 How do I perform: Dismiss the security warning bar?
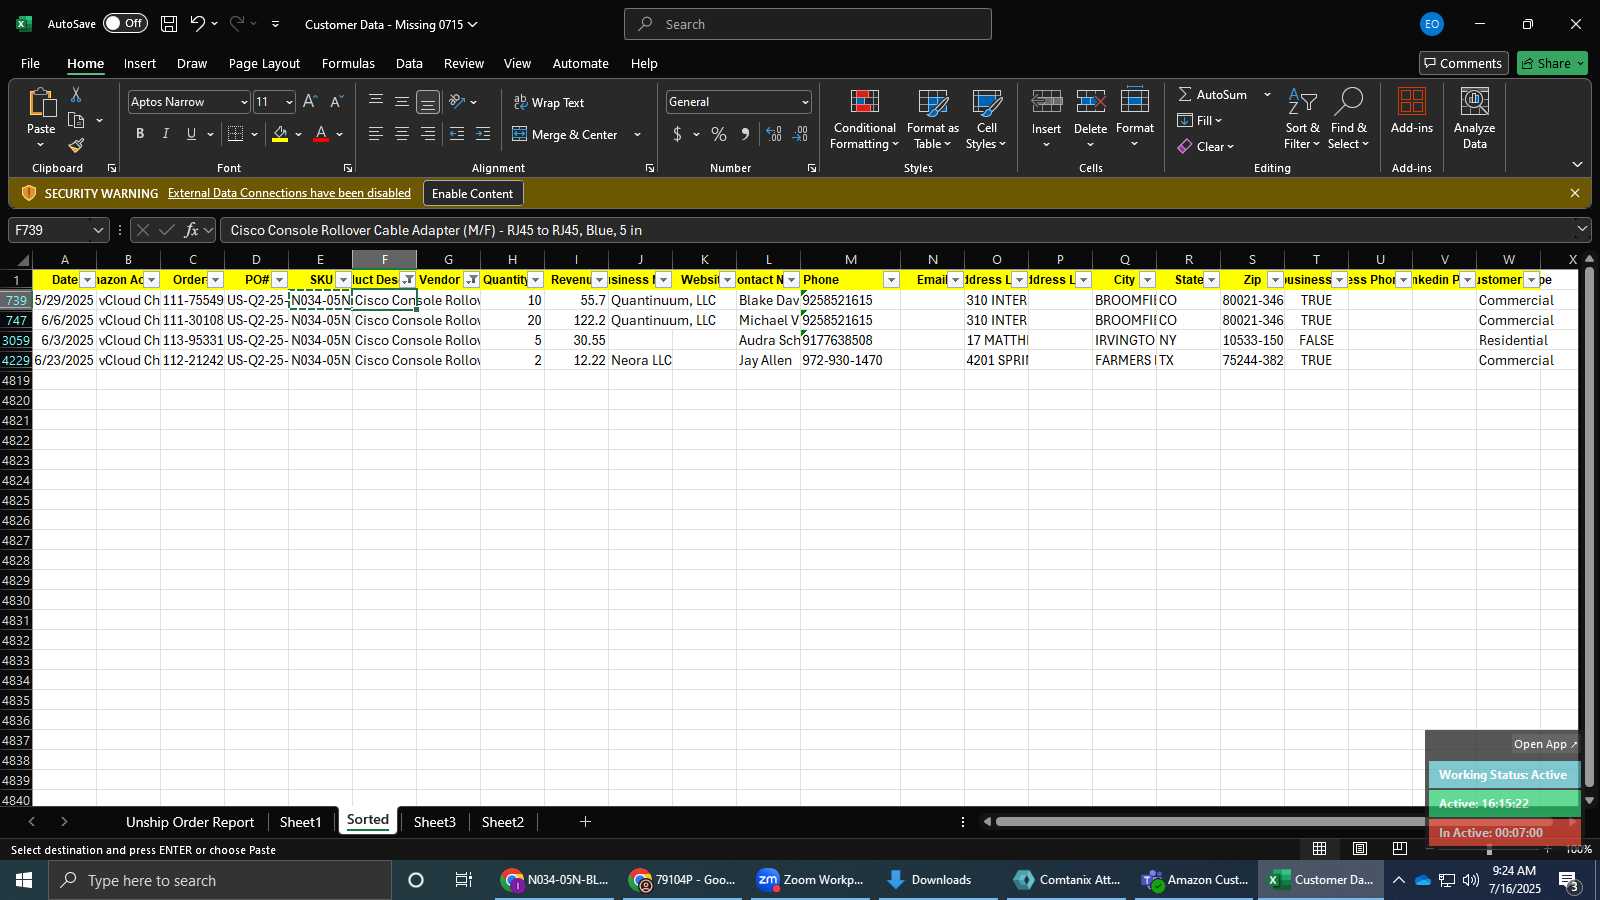coord(1575,193)
